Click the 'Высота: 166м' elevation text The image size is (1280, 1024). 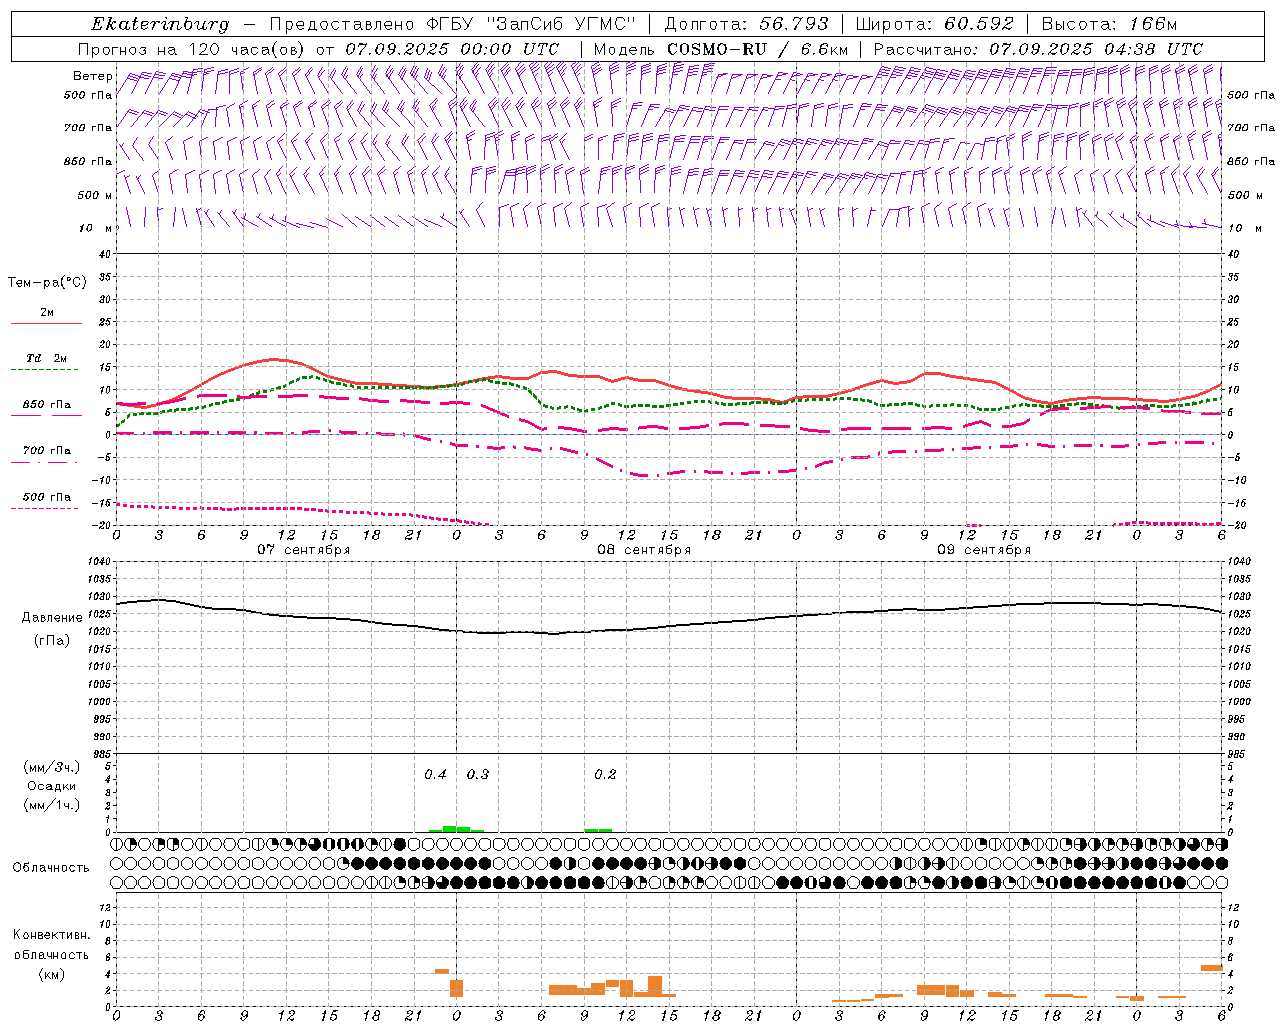1110,24
